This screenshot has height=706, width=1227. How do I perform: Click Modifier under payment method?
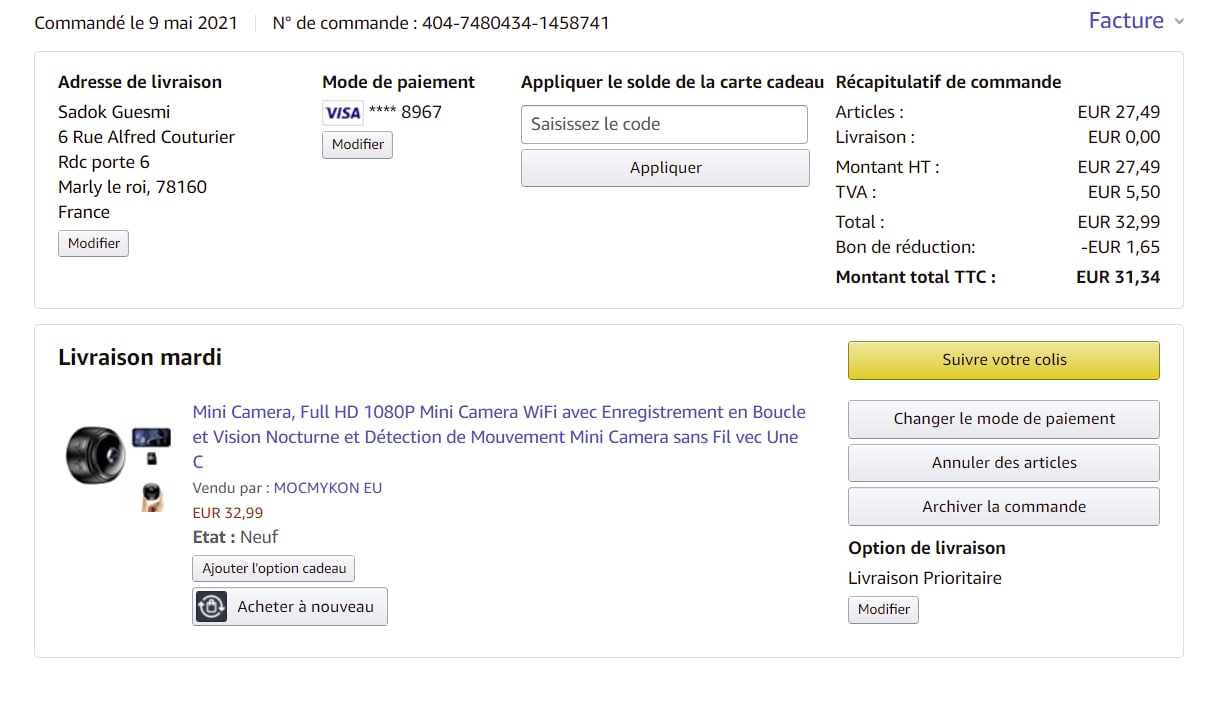(x=357, y=145)
